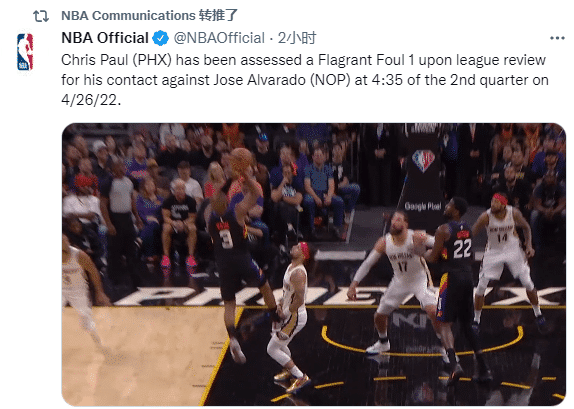The height and width of the screenshot is (409, 574).
Task: Click the basketball in the video
Action: pos(241,160)
